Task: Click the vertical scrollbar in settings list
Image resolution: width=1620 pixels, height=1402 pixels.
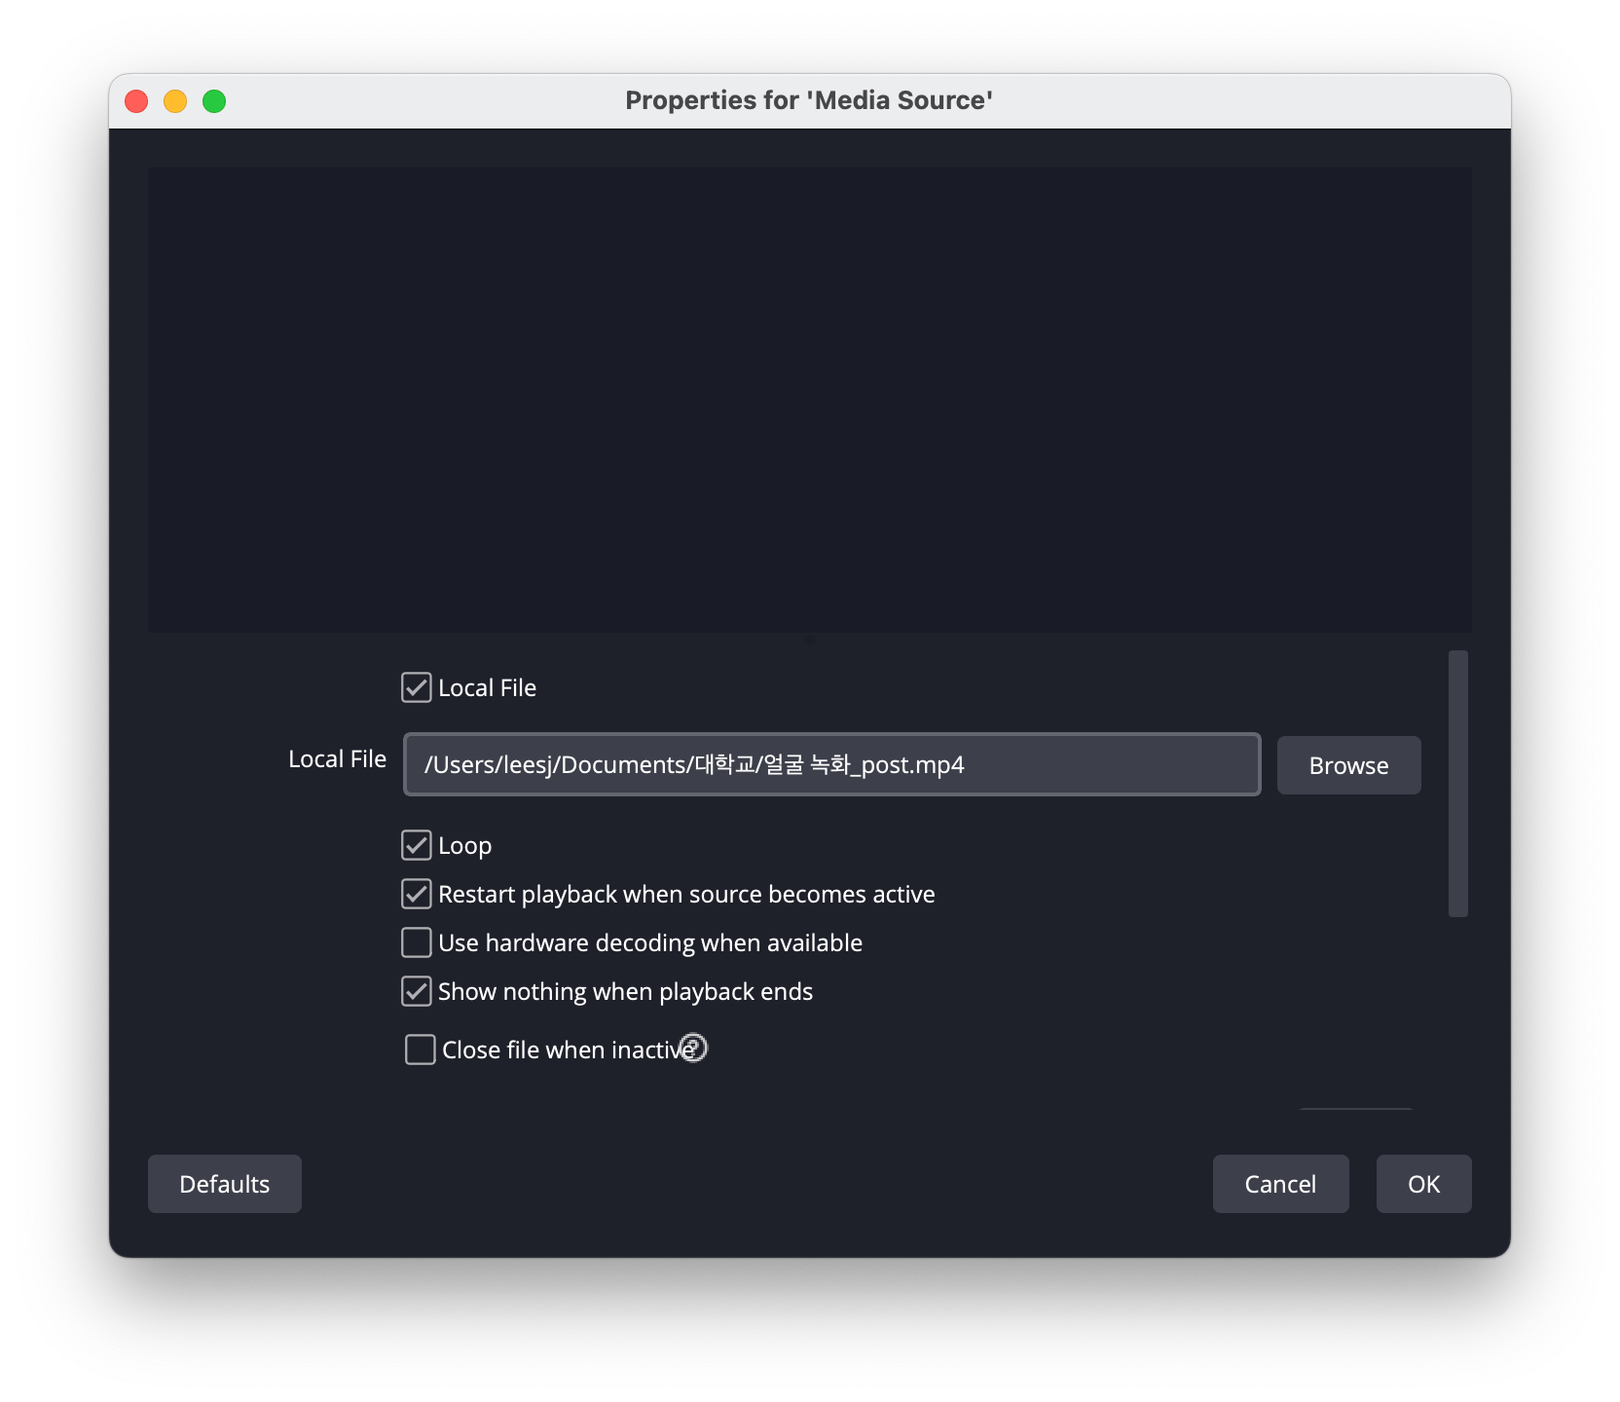Action: [x=1458, y=784]
